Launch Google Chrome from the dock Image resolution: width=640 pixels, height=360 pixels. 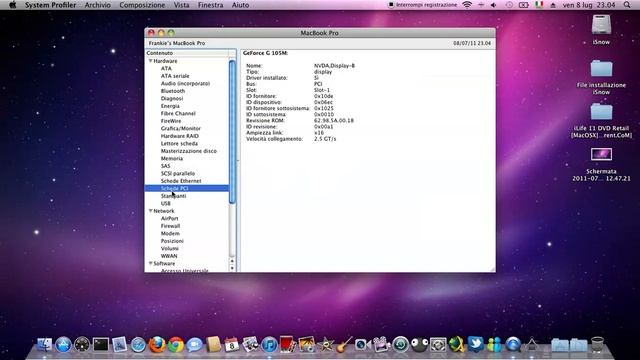click(x=176, y=345)
